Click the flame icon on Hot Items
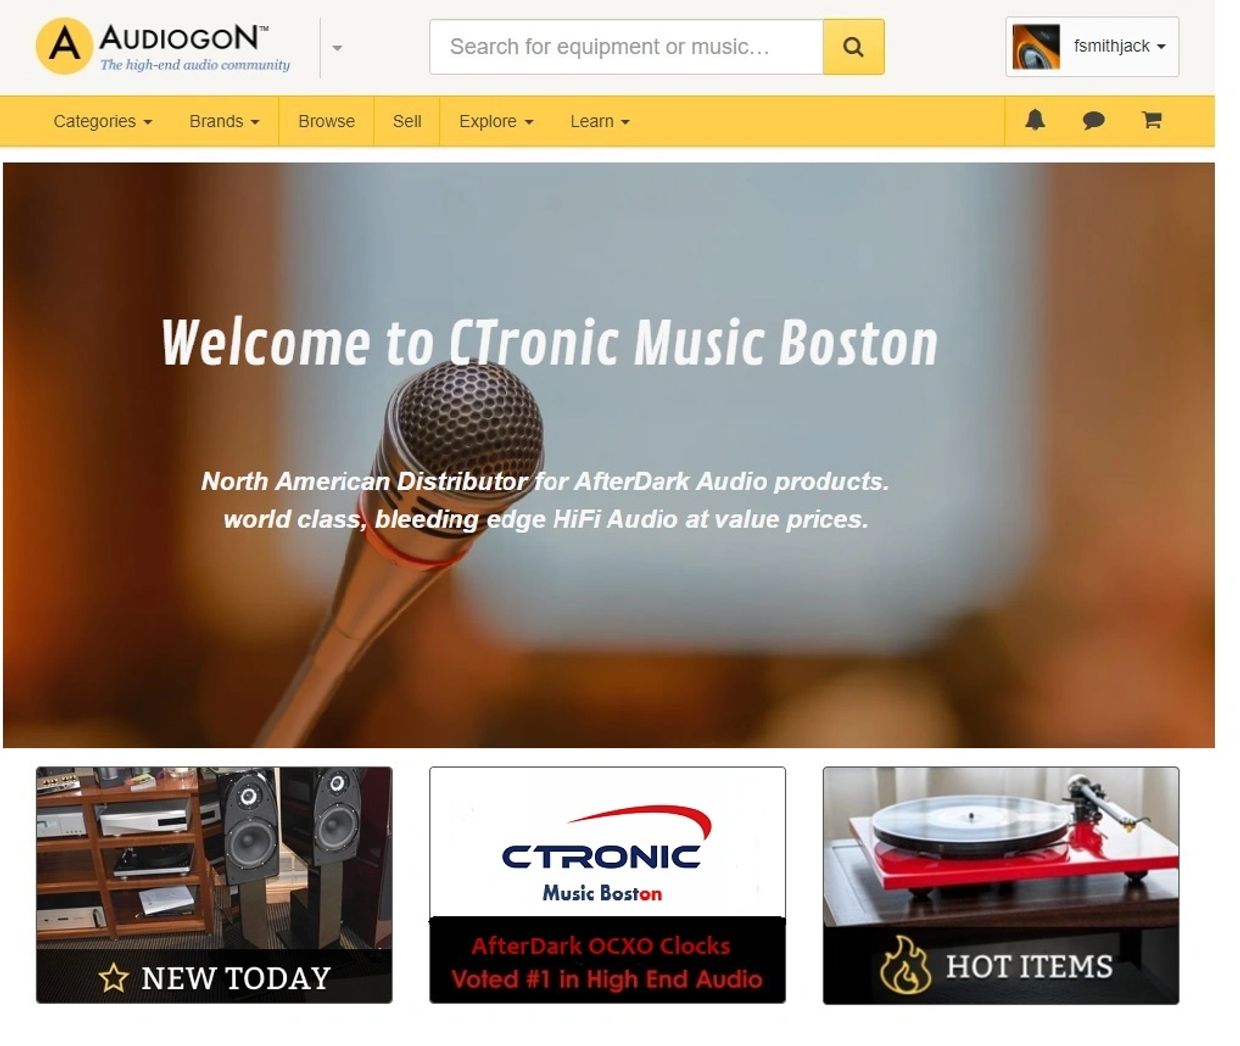 905,965
